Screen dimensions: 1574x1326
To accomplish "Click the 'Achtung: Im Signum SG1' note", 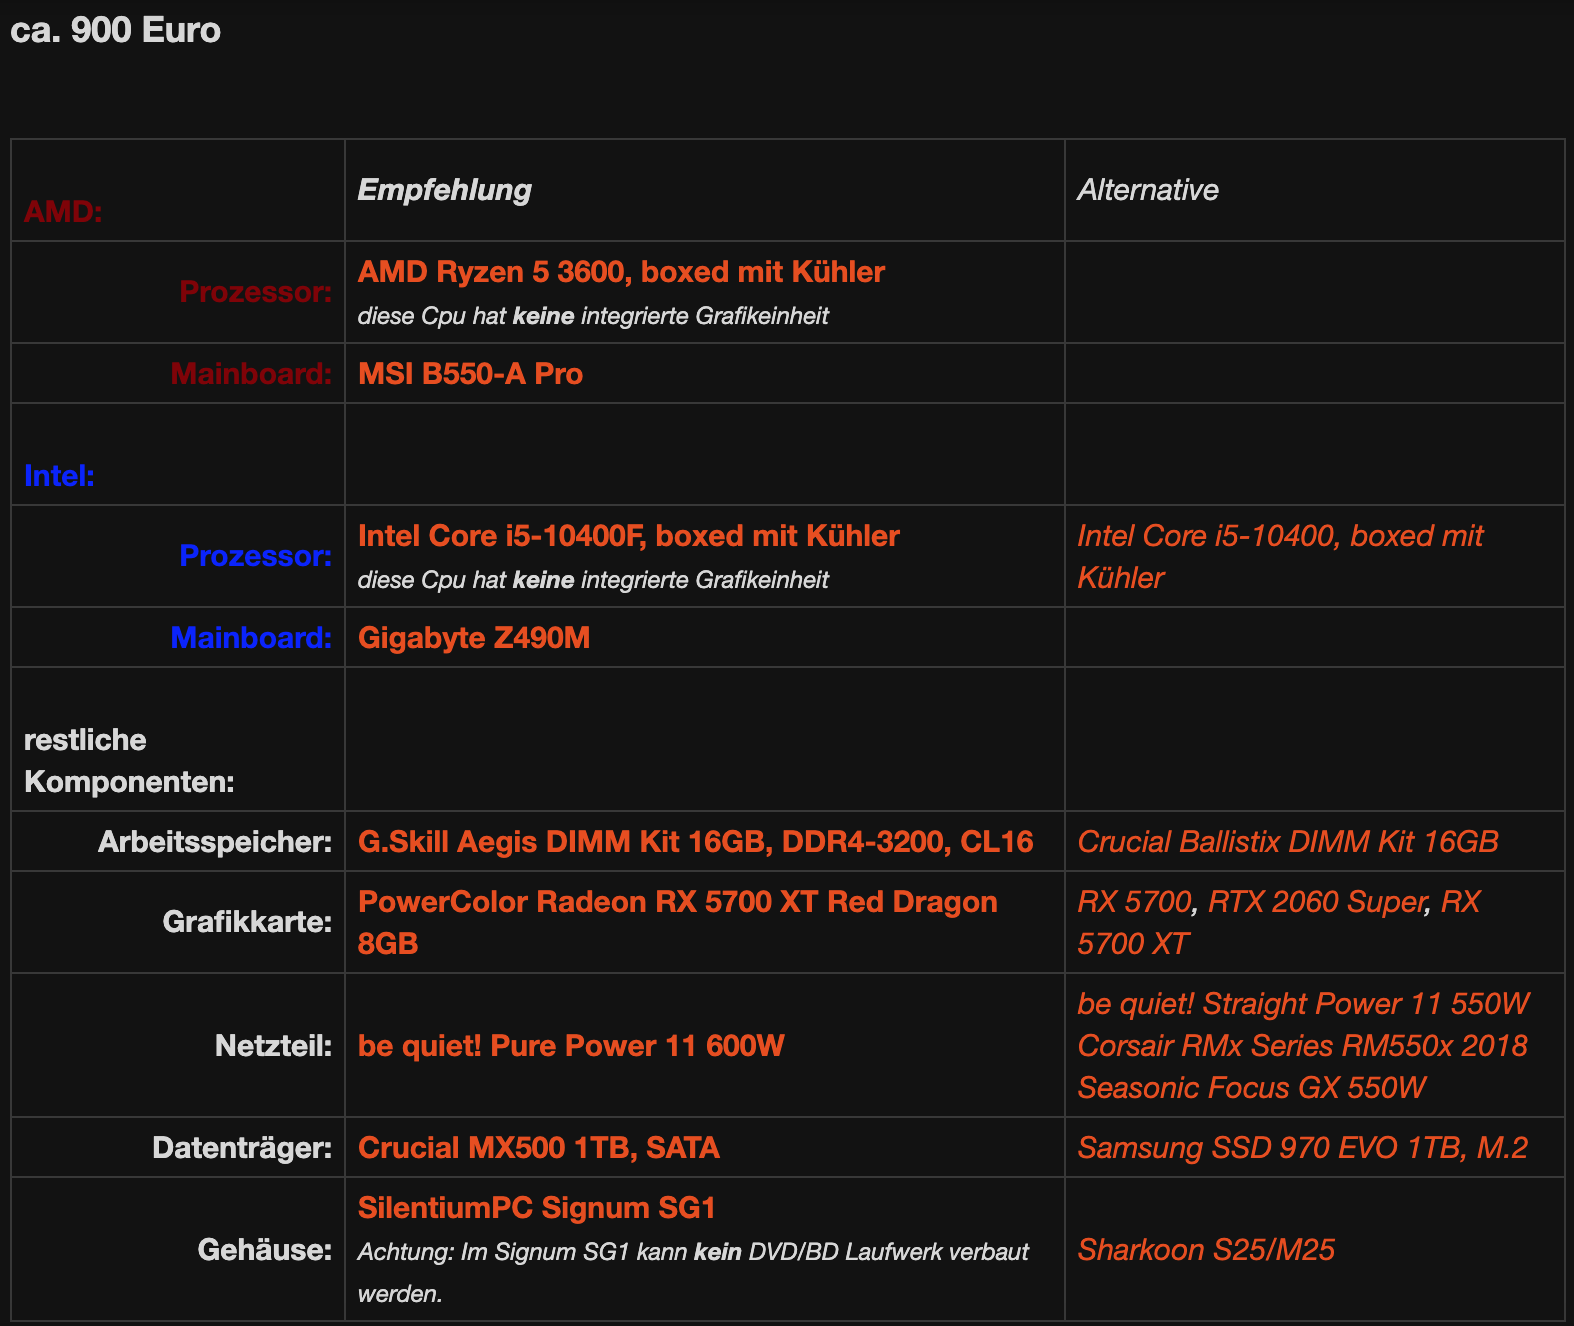I will [x=693, y=1273].
